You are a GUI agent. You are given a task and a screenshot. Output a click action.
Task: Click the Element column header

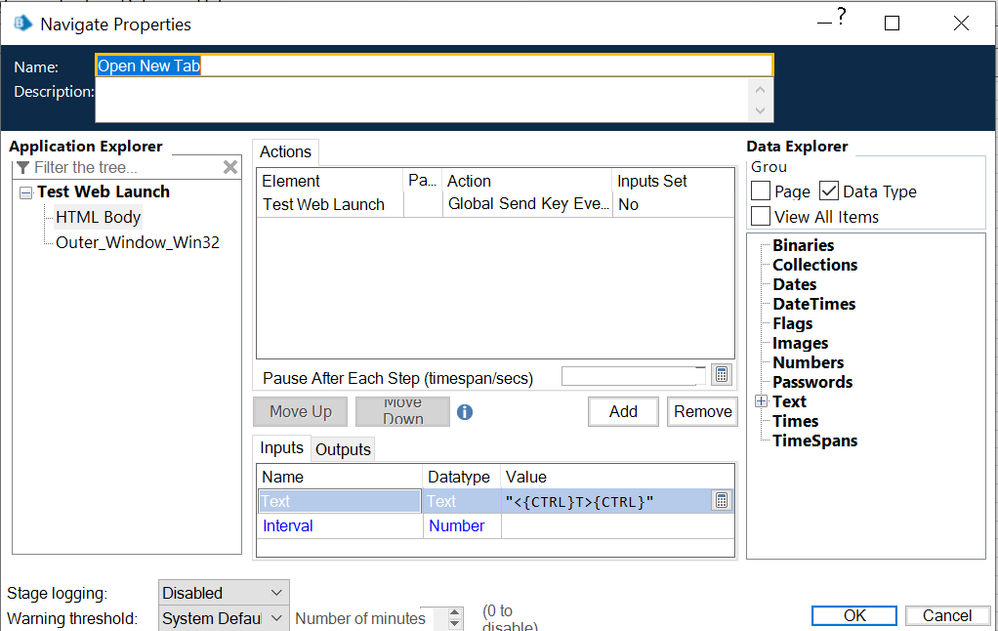pyautogui.click(x=330, y=181)
